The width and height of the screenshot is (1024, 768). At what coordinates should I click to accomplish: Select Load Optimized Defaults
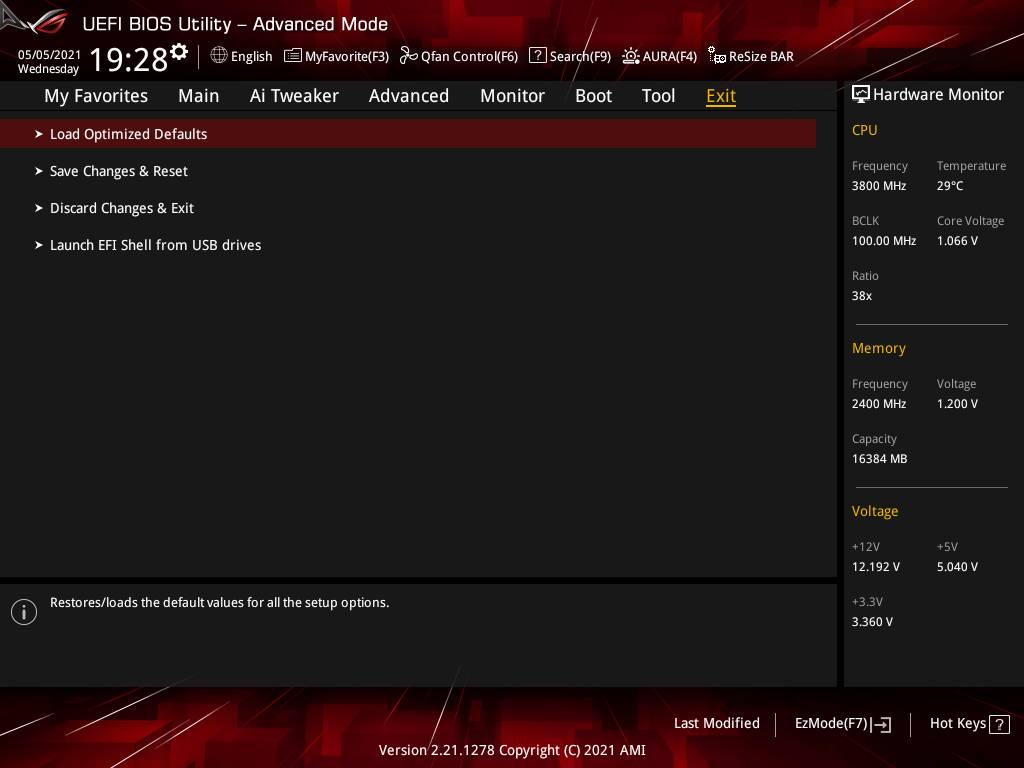[408, 134]
